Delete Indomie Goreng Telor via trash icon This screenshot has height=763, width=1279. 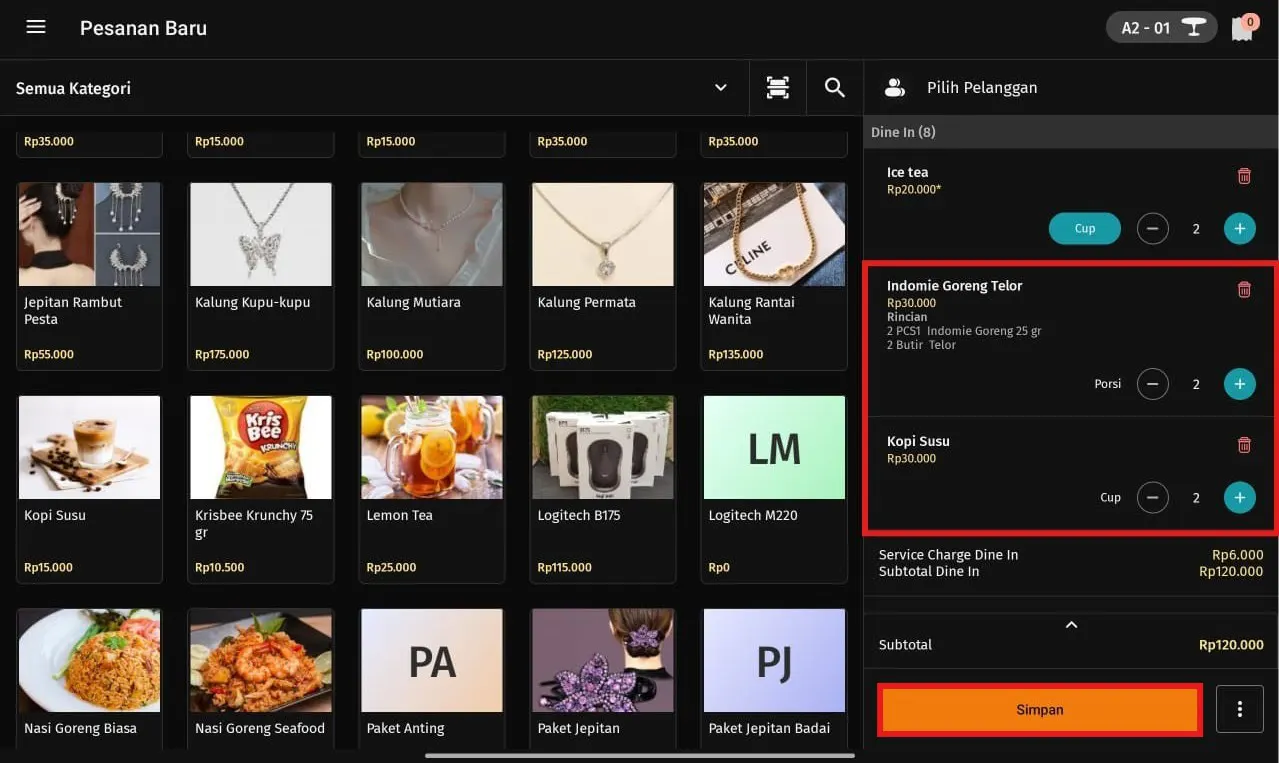pyautogui.click(x=1243, y=289)
